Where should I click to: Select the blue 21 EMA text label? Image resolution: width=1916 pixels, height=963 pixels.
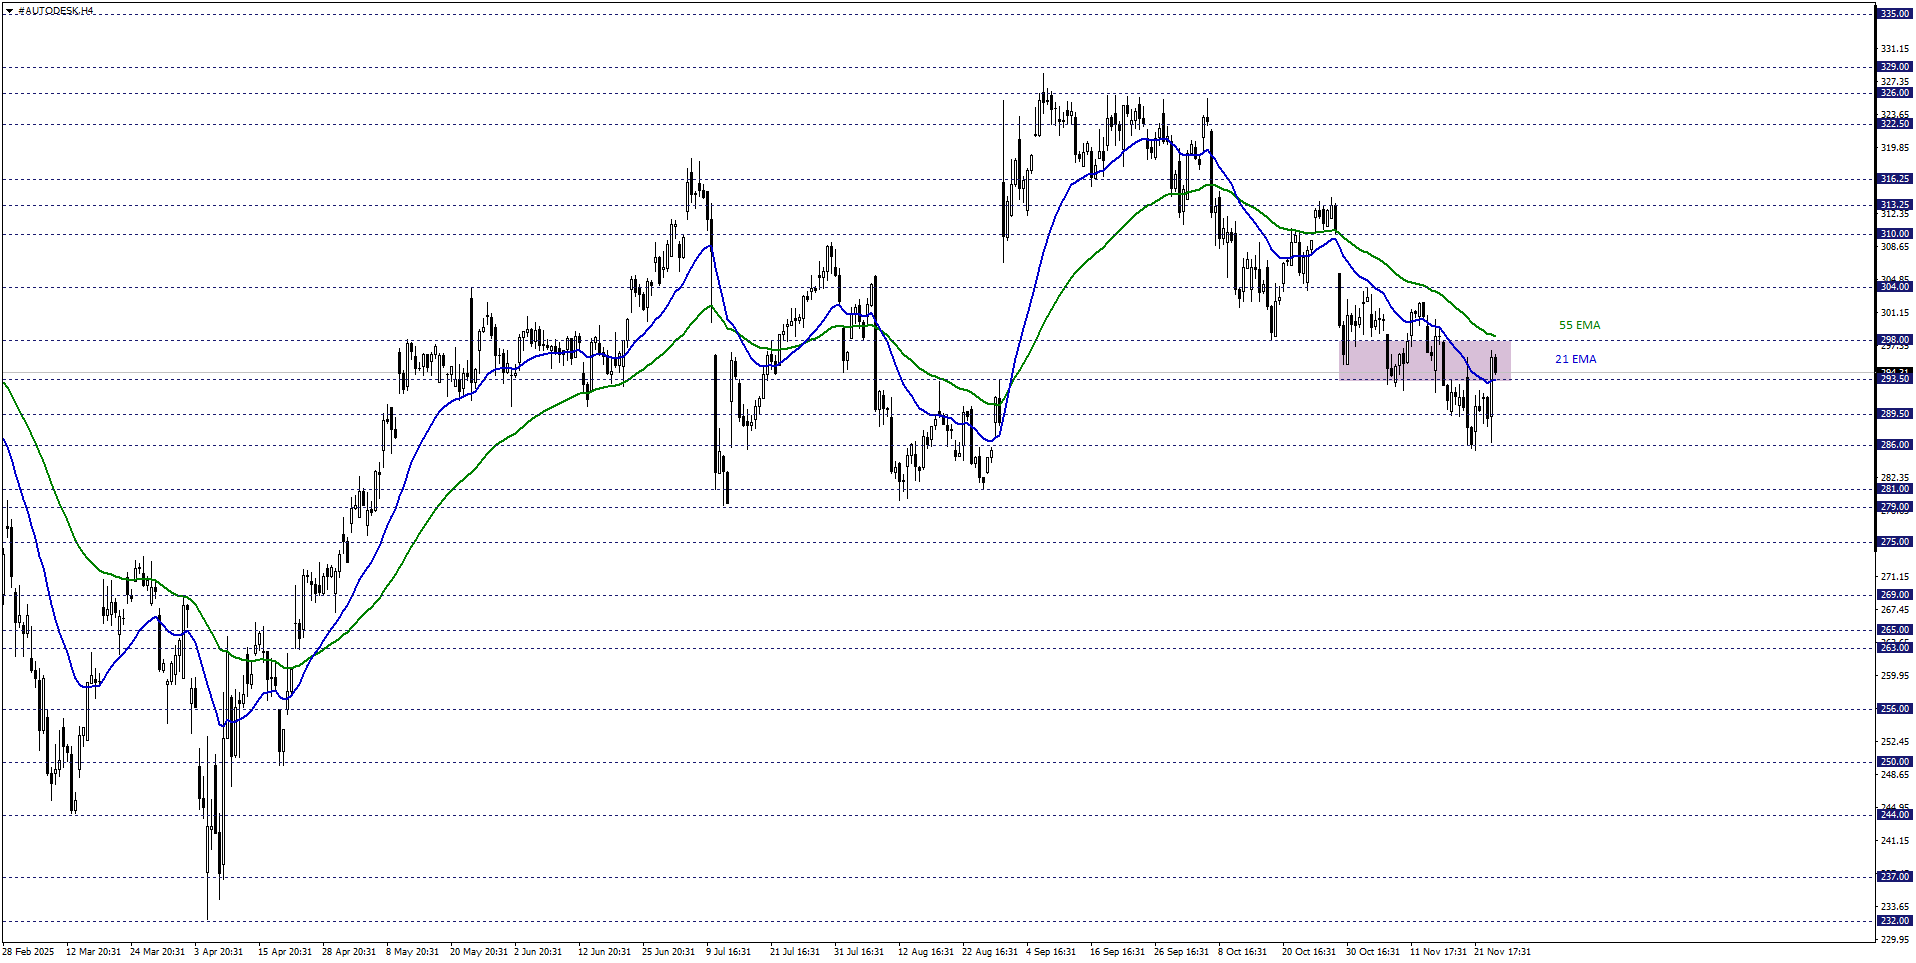tap(1575, 359)
